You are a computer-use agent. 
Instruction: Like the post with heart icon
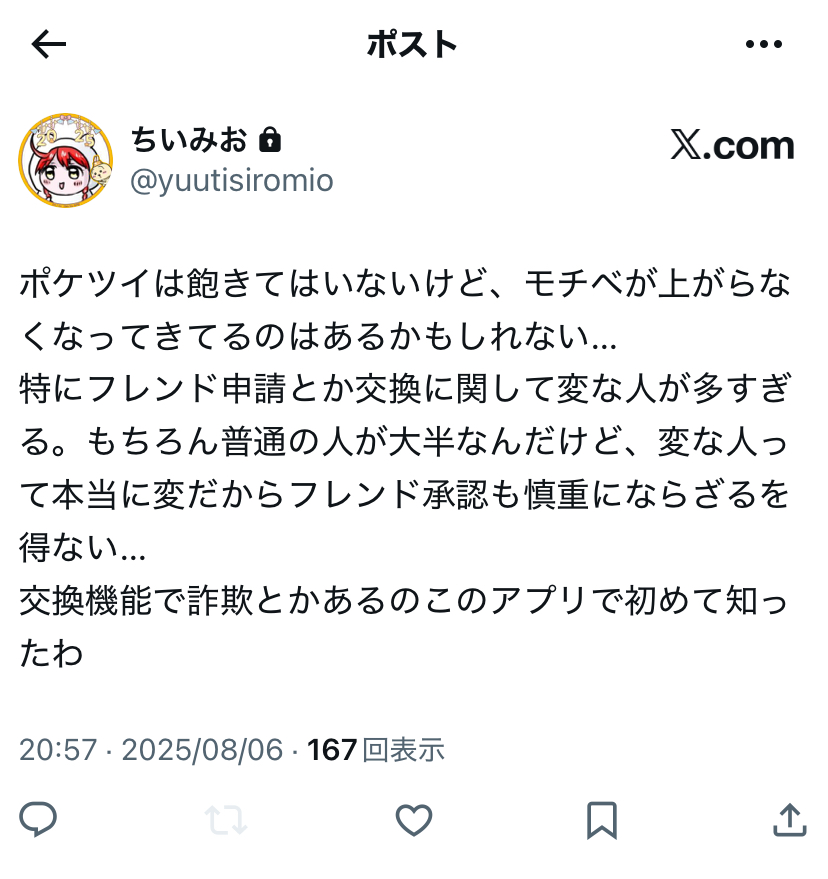point(414,820)
